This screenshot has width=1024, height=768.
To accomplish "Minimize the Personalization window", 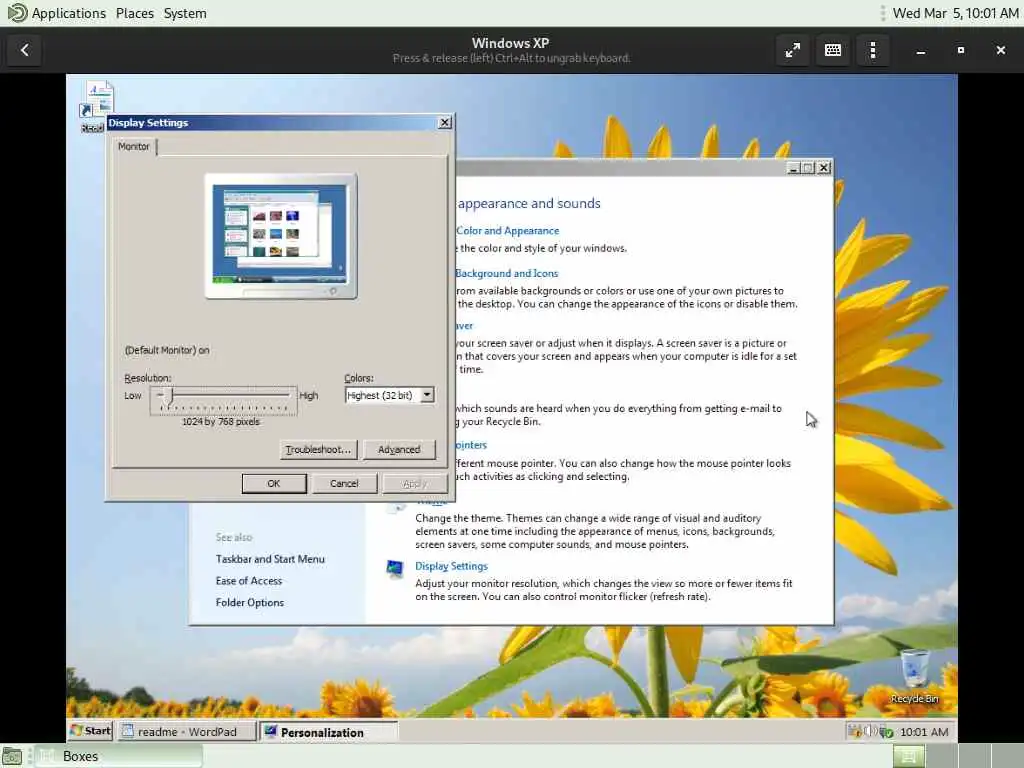I will pyautogui.click(x=793, y=168).
